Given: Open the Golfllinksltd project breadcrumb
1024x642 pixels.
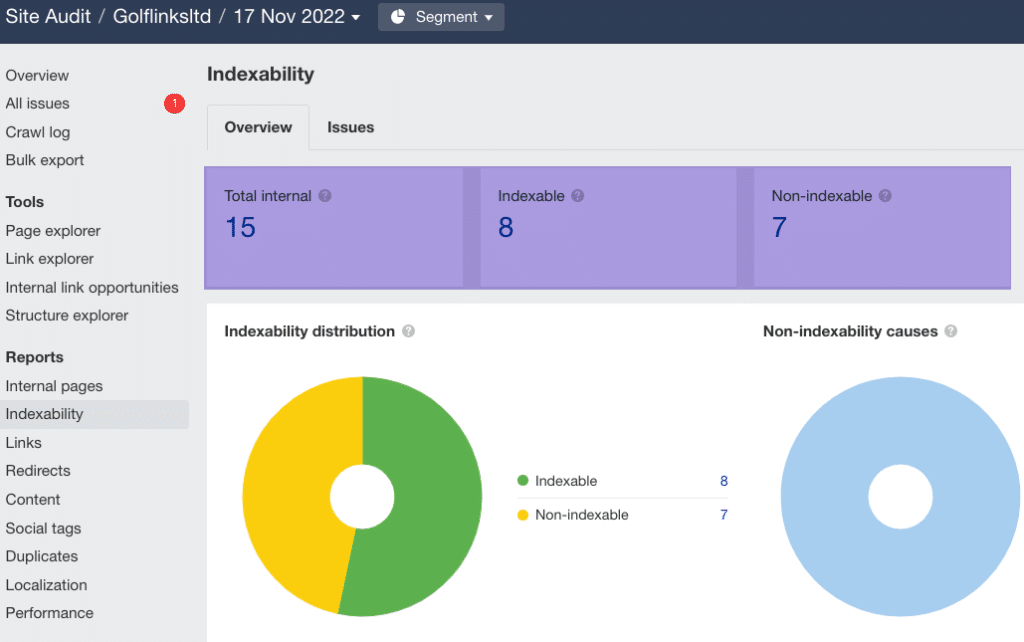Looking at the screenshot, I should (162, 17).
